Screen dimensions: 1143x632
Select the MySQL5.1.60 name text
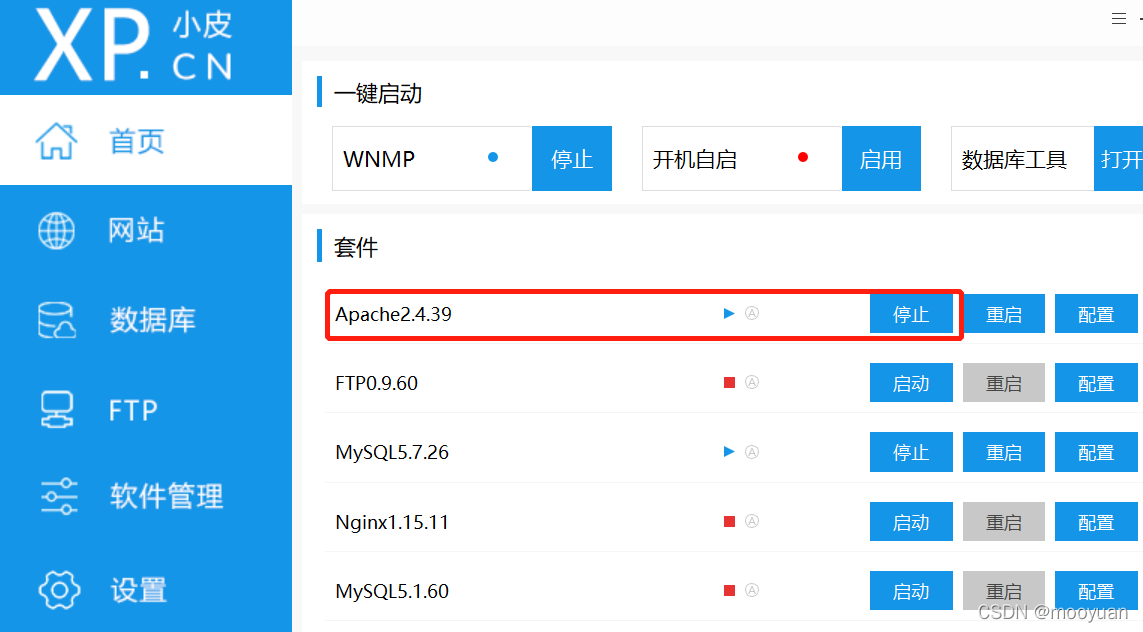point(392,590)
